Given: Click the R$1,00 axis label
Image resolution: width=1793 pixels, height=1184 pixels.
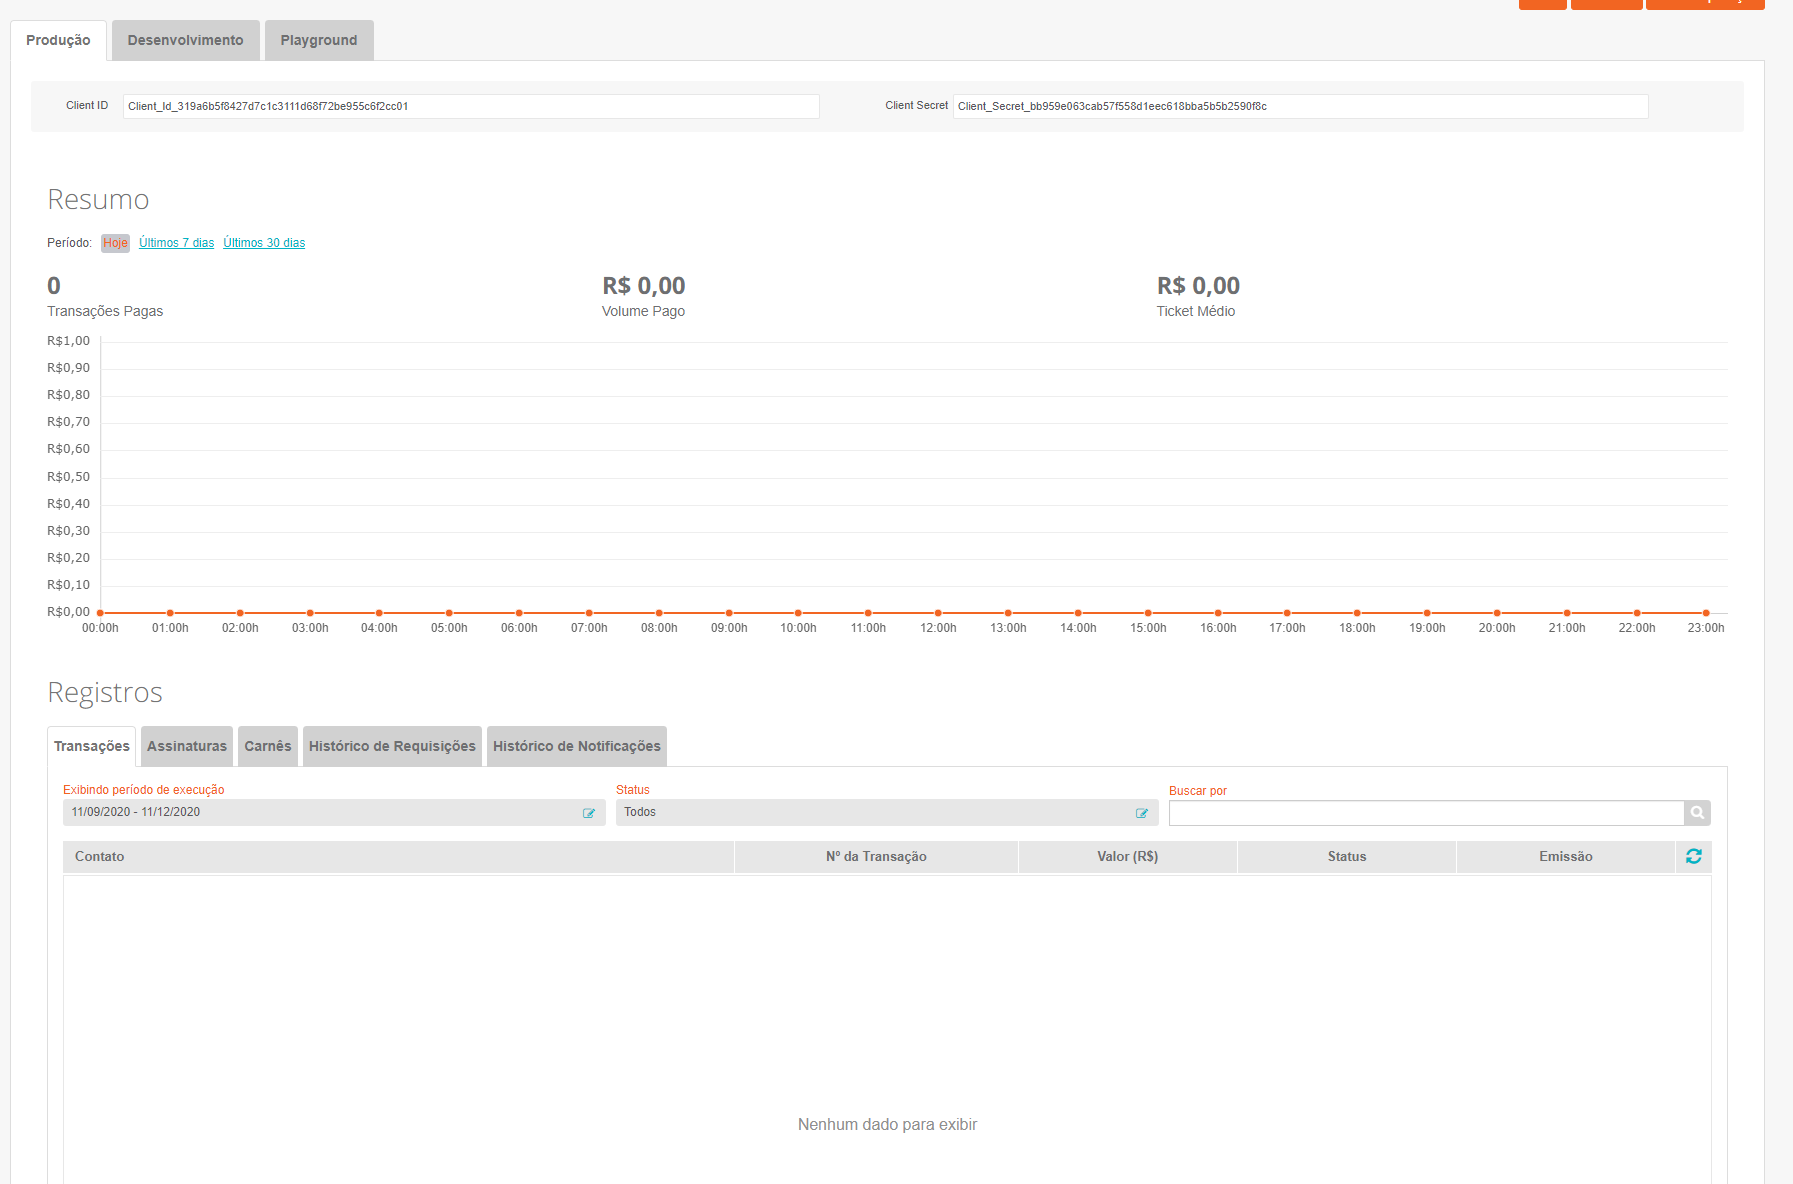Looking at the screenshot, I should [x=68, y=341].
